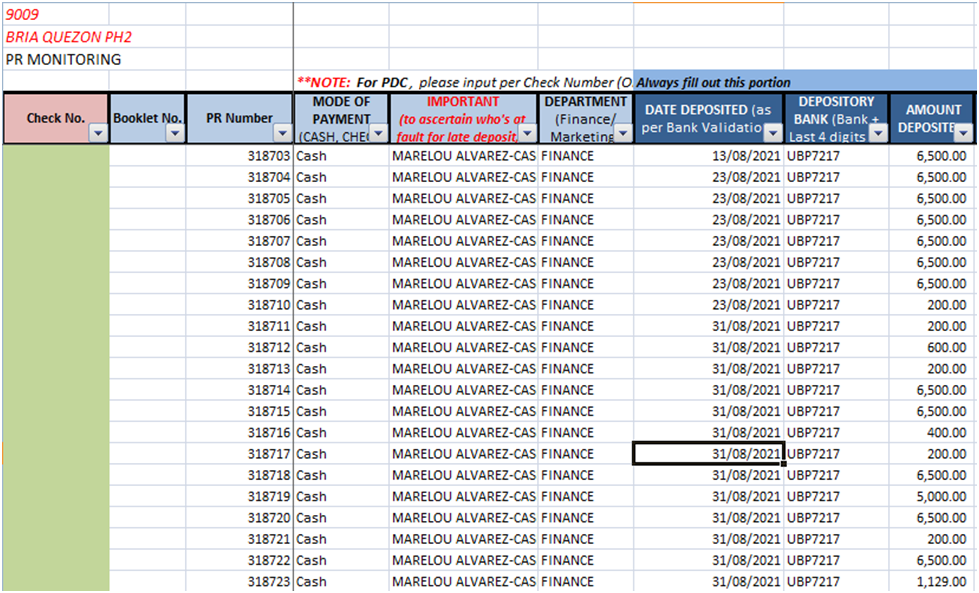The width and height of the screenshot is (979, 593).
Task: Open the PR Number column filter dropdown
Action: coord(282,132)
